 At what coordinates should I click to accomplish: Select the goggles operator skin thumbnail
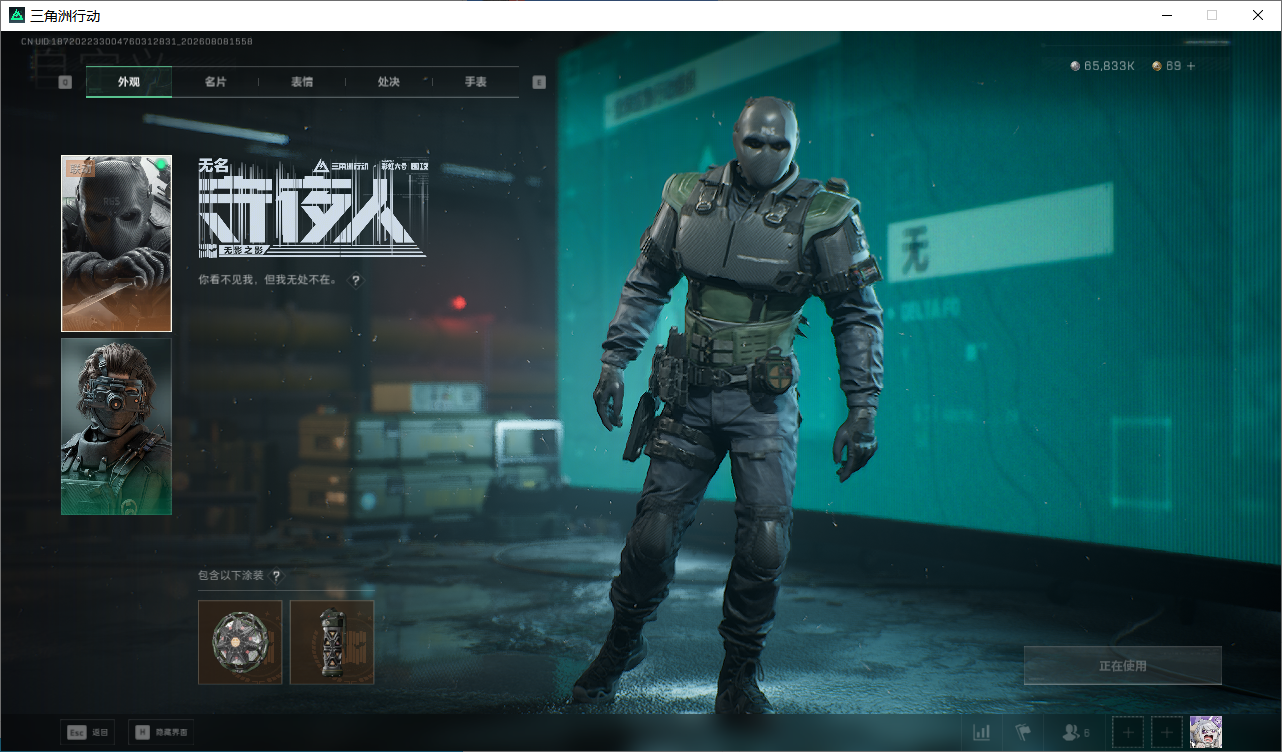tap(116, 427)
